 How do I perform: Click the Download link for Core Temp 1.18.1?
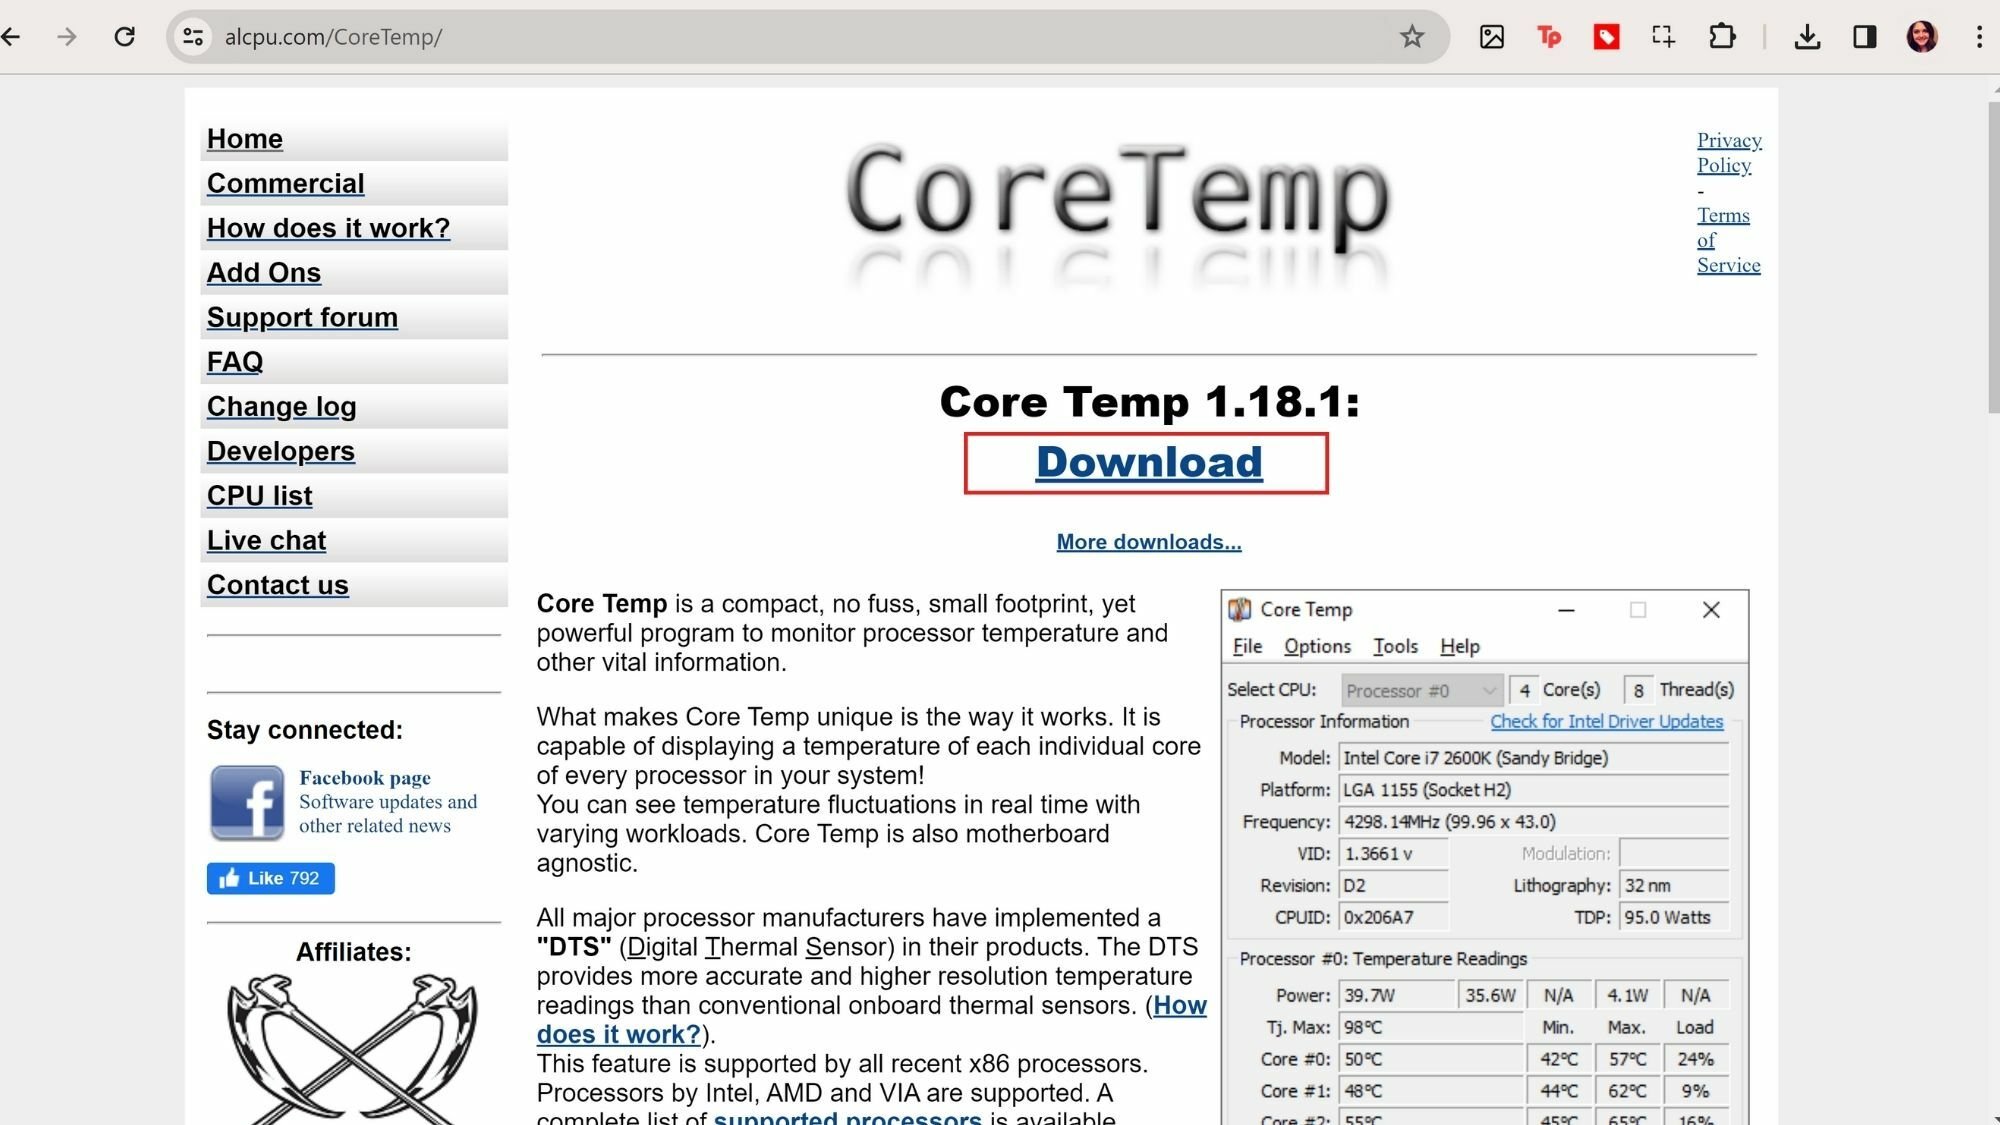pos(1148,462)
